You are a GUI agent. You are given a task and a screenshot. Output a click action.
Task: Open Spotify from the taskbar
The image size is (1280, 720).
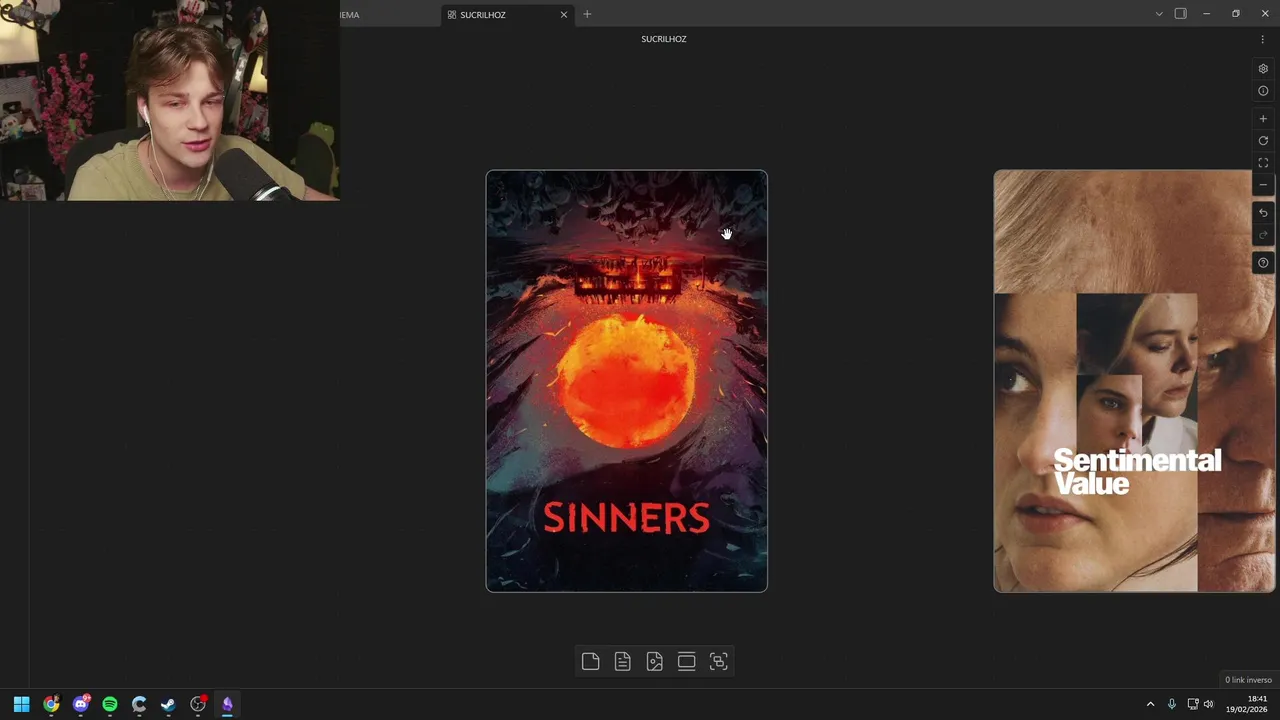110,704
